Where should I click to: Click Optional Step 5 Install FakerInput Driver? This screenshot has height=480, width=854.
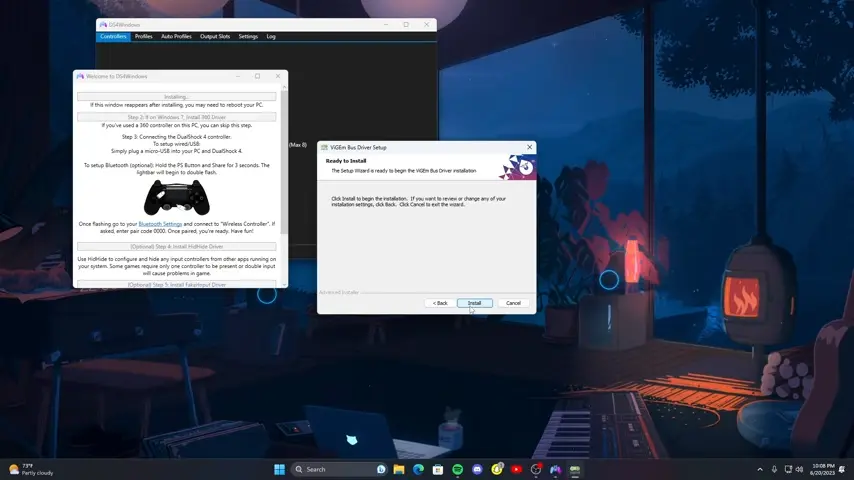[176, 284]
